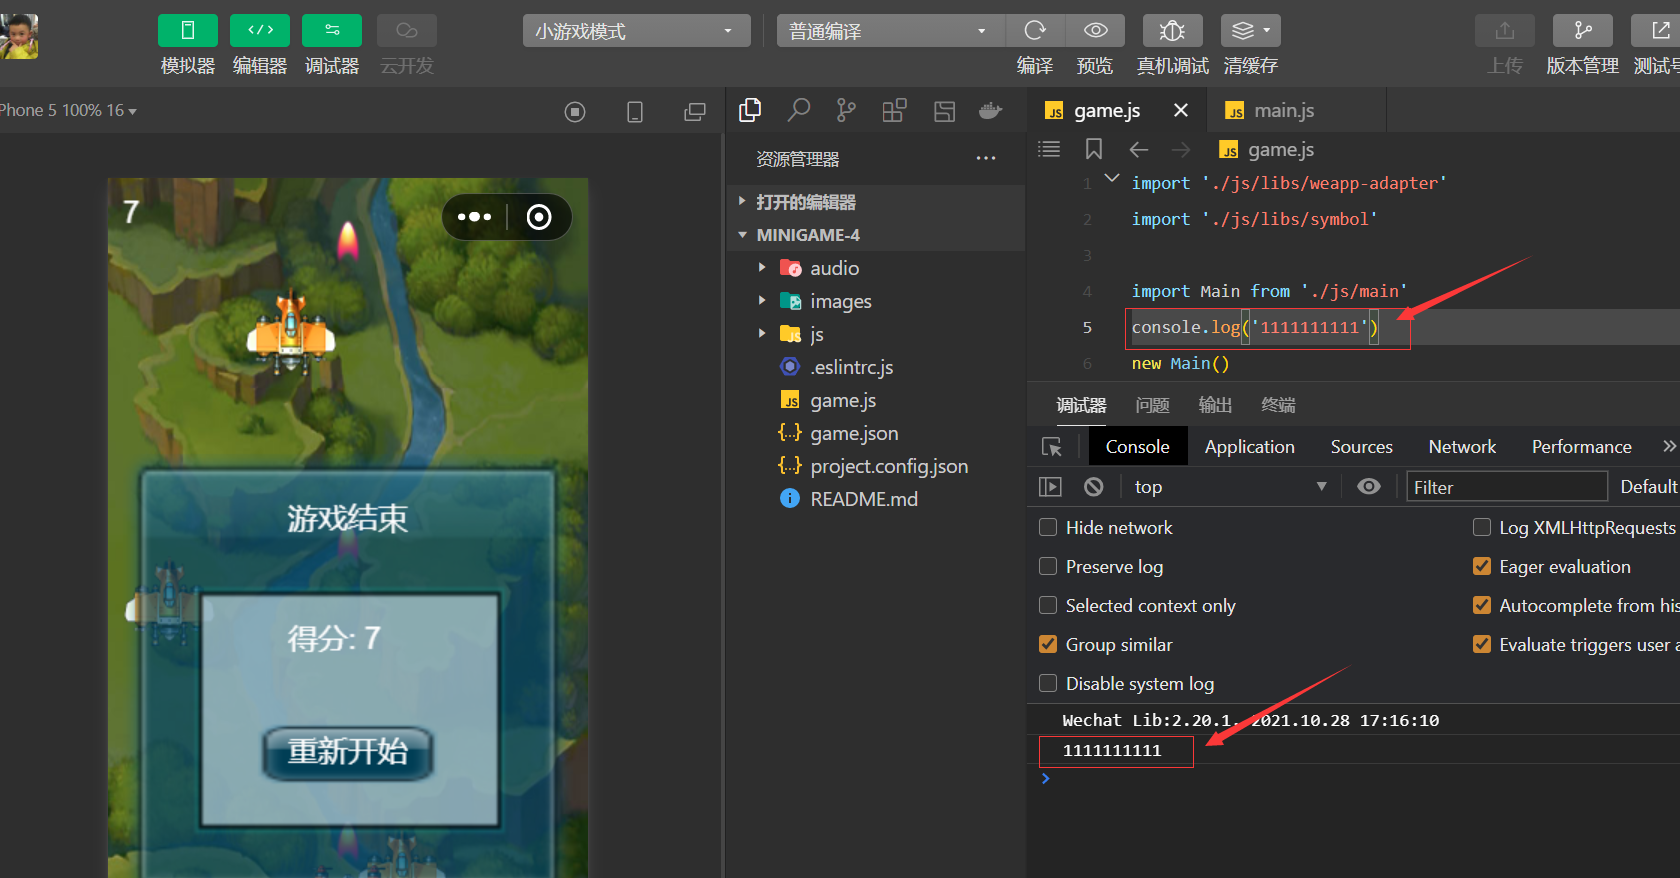Detach simulator into separate window

pos(695,112)
